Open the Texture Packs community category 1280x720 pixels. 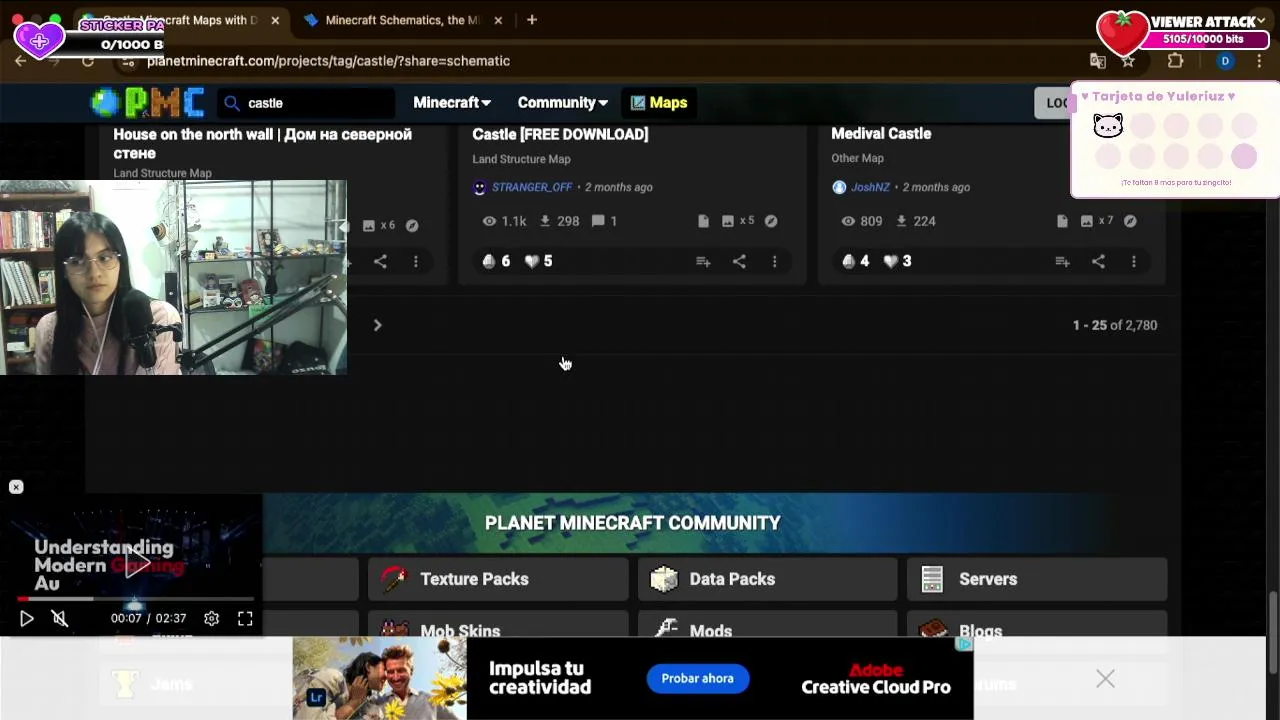coord(498,579)
